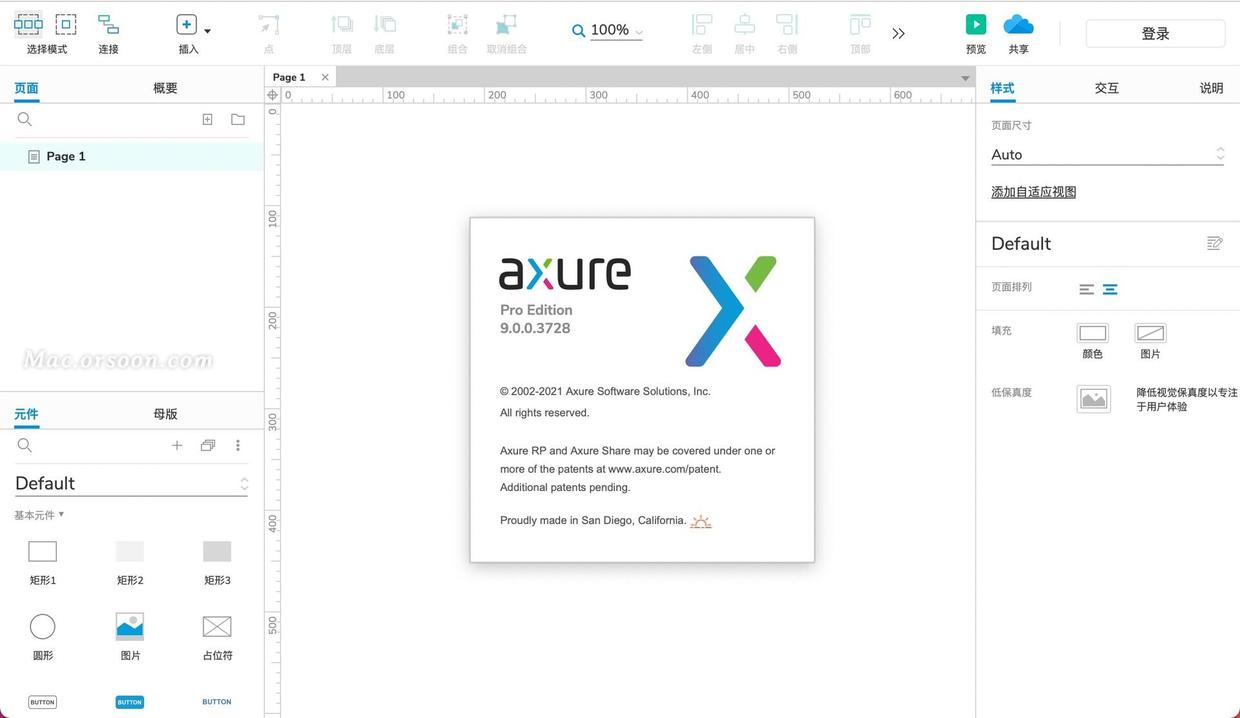This screenshot has width=1240, height=718.
Task: Add a new folder icon
Action: tap(238, 119)
